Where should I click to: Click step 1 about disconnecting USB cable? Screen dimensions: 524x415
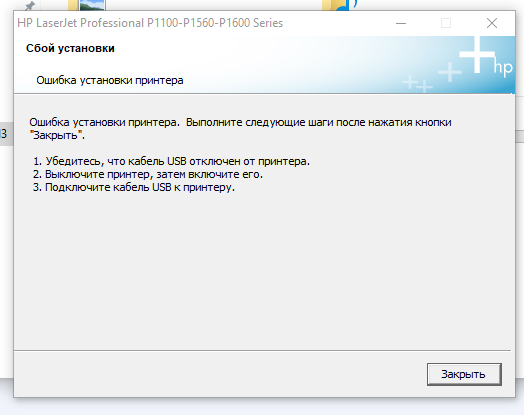171,161
